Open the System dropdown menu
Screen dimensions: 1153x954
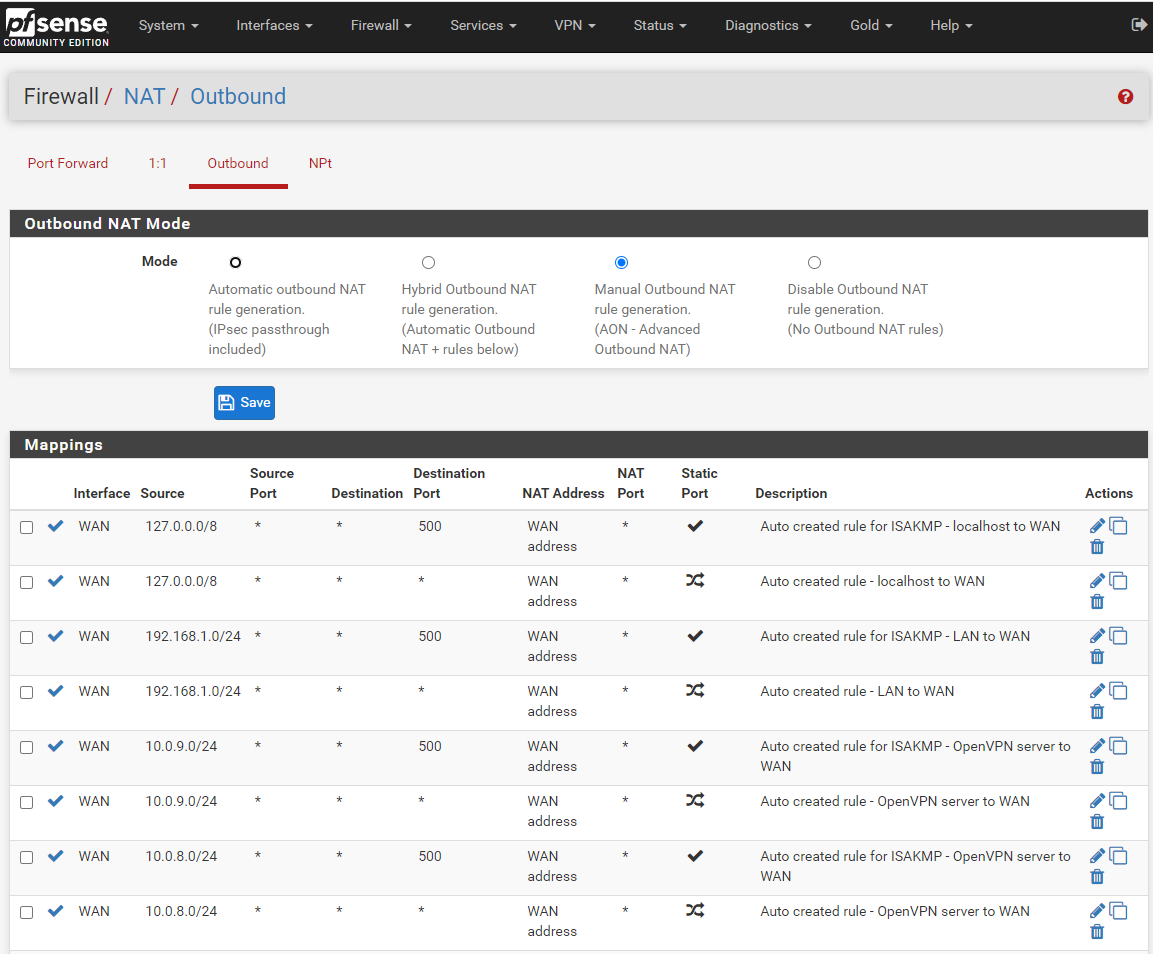click(168, 25)
